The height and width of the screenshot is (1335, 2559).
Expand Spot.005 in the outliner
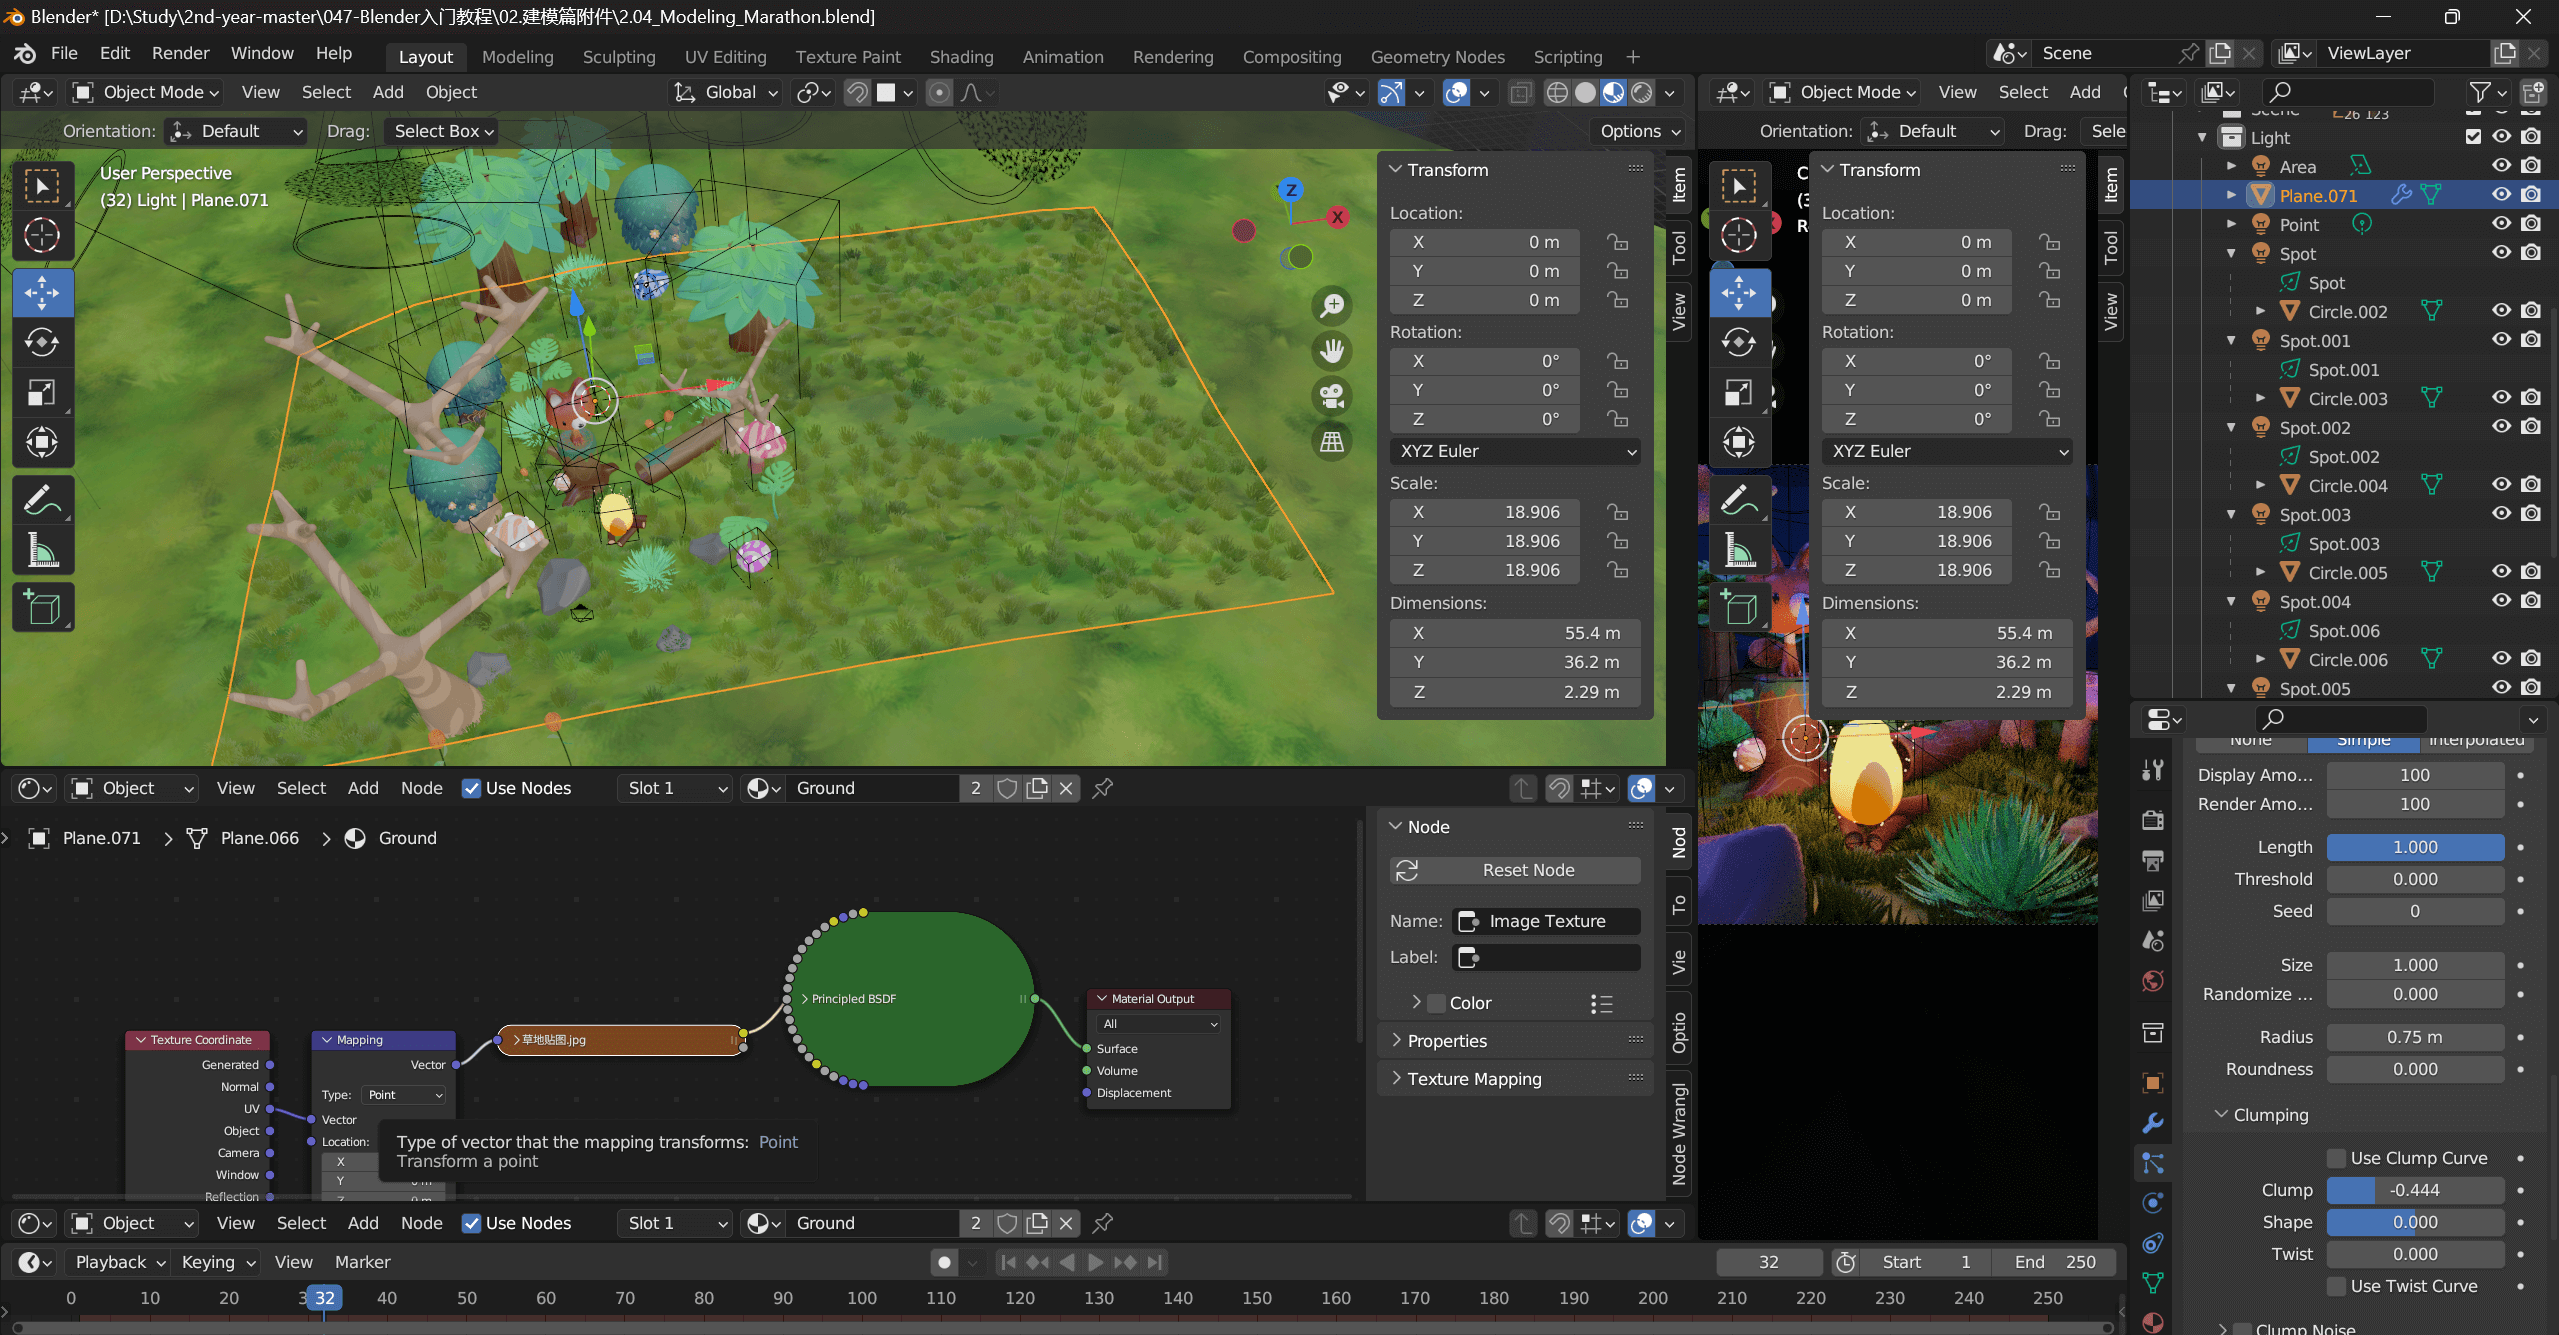[2231, 689]
